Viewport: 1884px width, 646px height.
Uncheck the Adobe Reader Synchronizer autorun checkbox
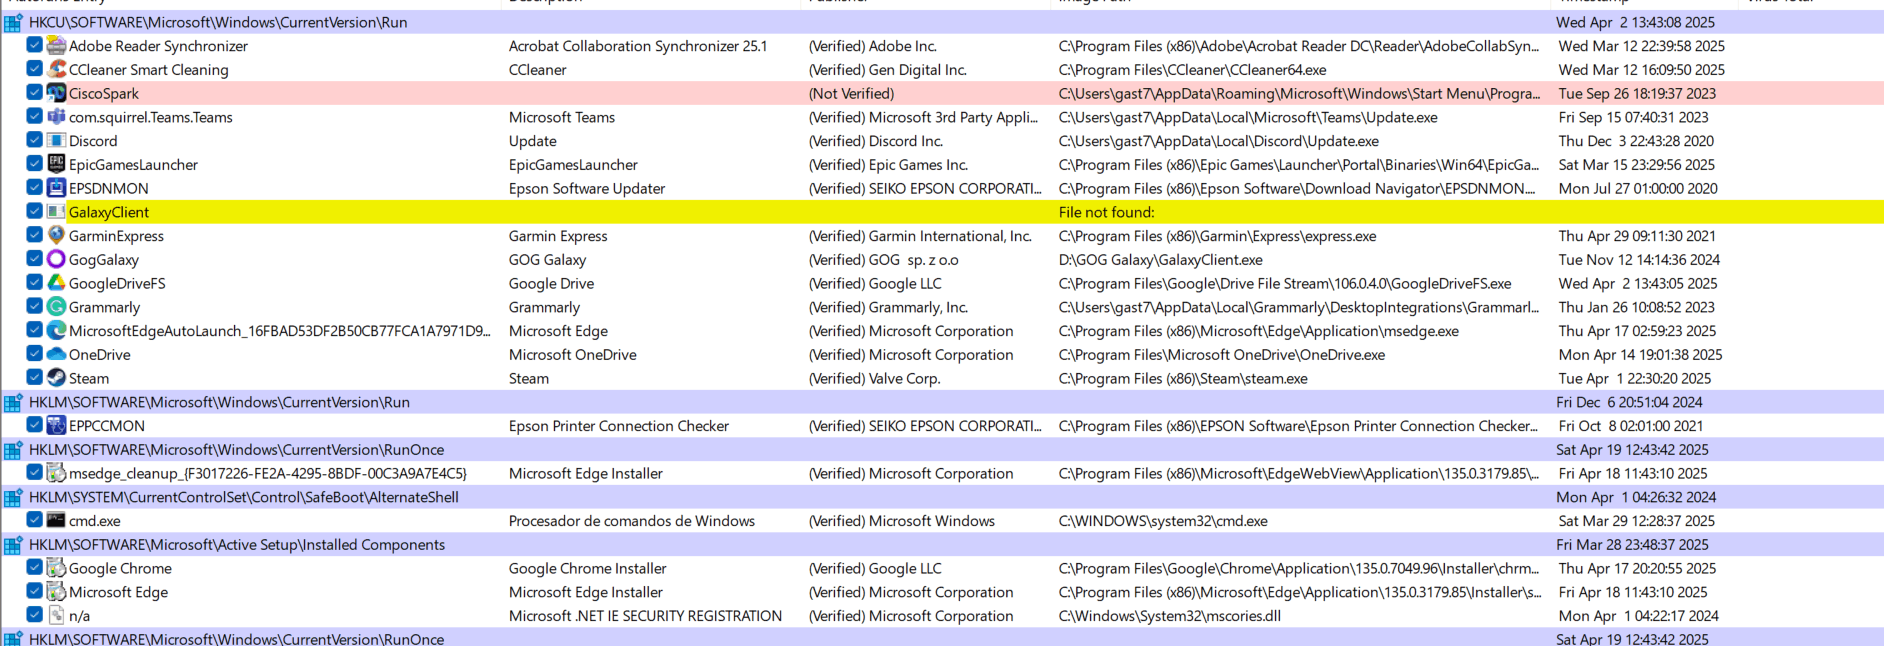coord(35,45)
